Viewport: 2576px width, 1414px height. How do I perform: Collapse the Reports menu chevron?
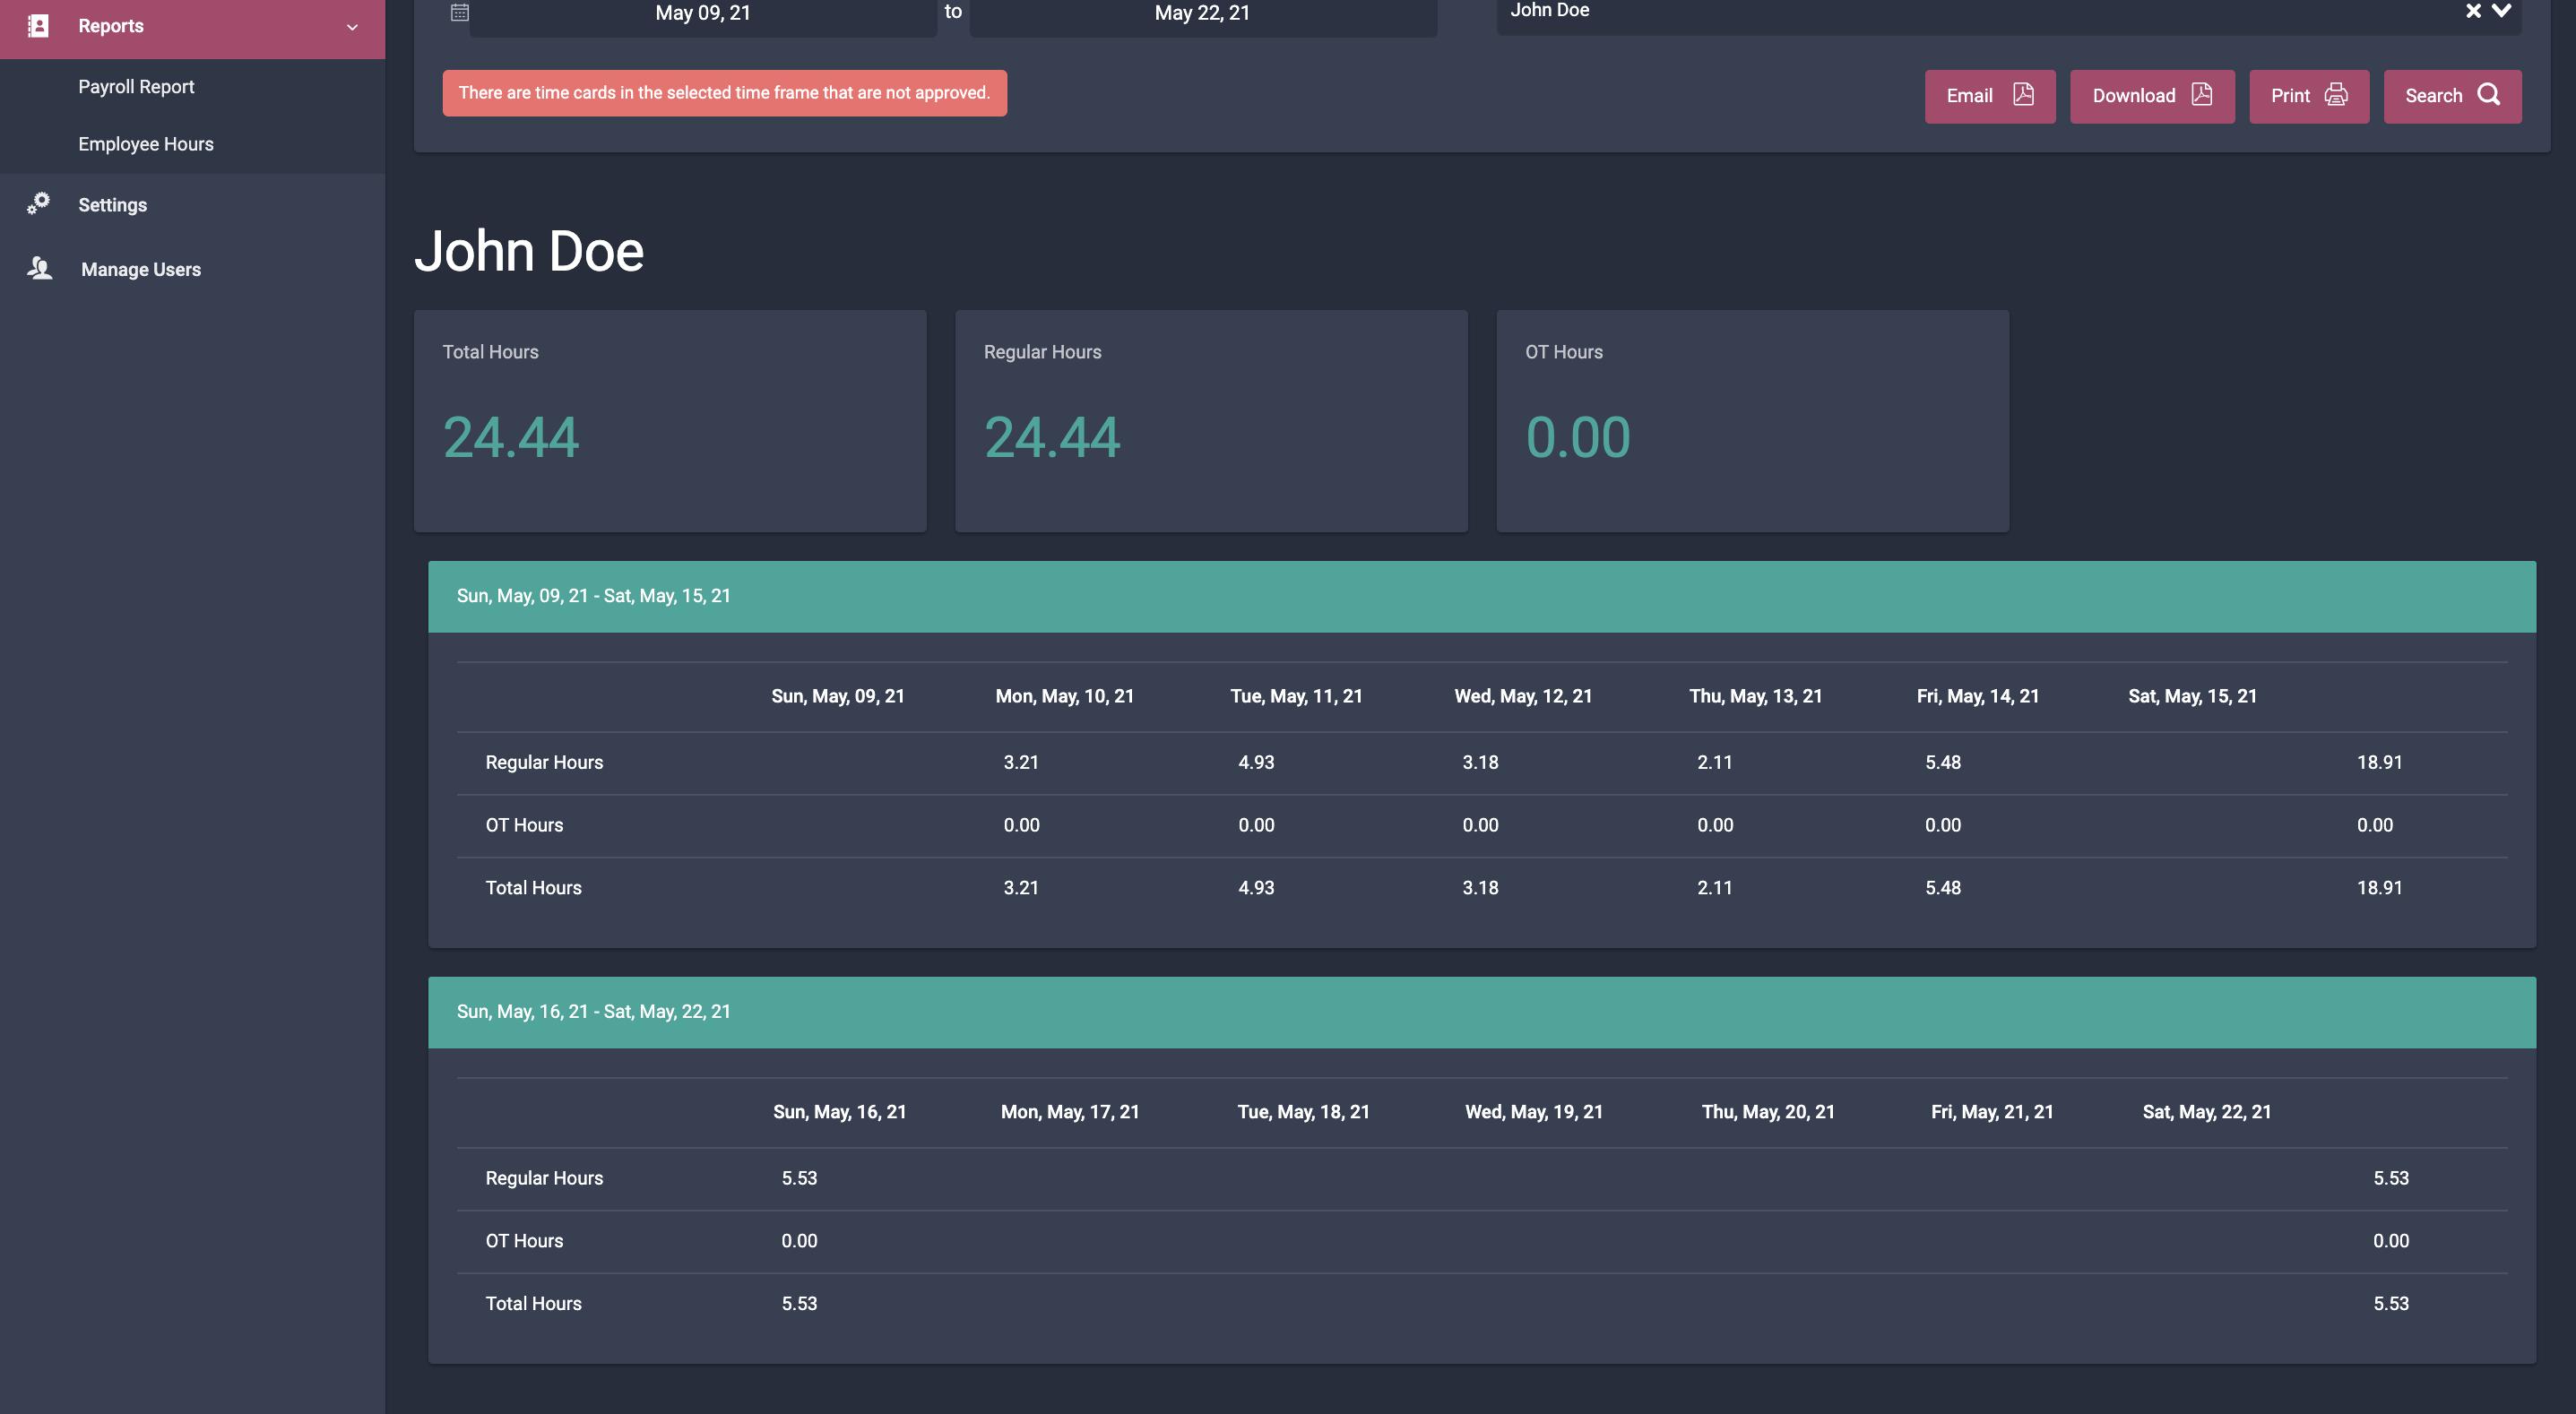pyautogui.click(x=352, y=27)
